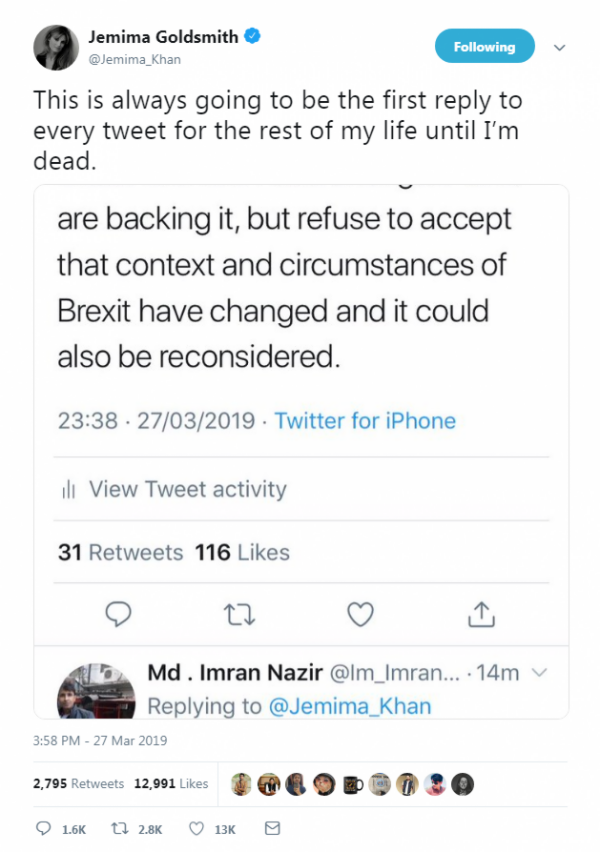Viewport: 600px width, 852px height.
Task: Toggle the Following button
Action: coord(484,47)
